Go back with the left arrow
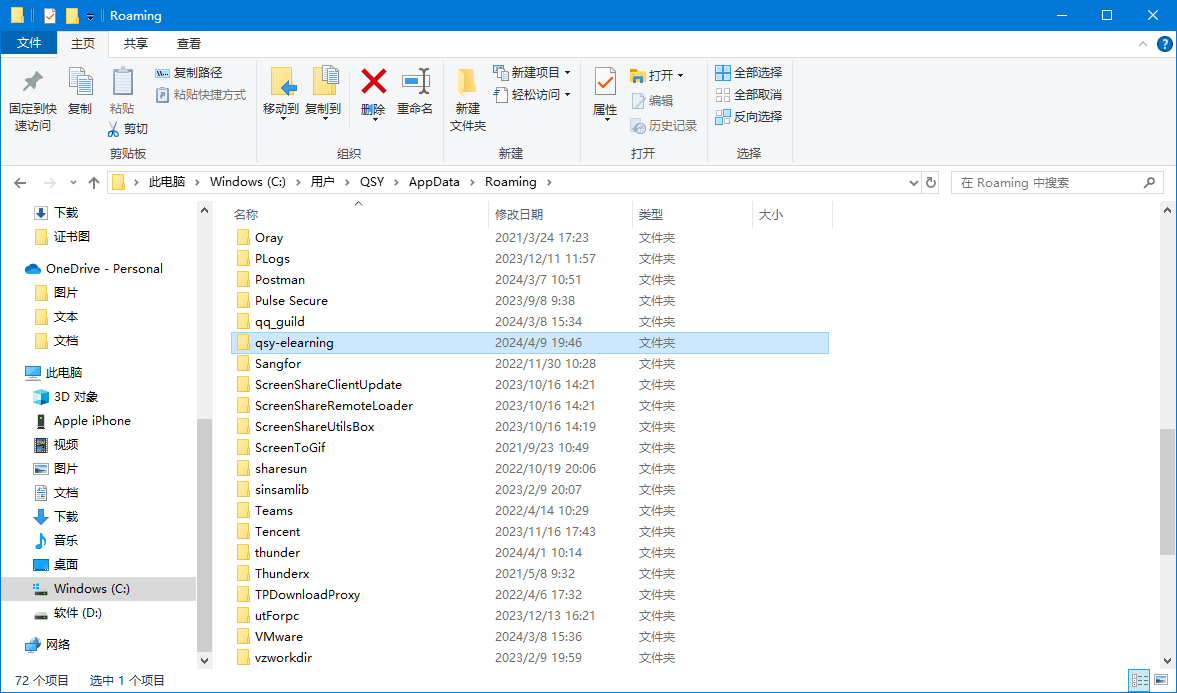The width and height of the screenshot is (1177, 693). [x=20, y=182]
